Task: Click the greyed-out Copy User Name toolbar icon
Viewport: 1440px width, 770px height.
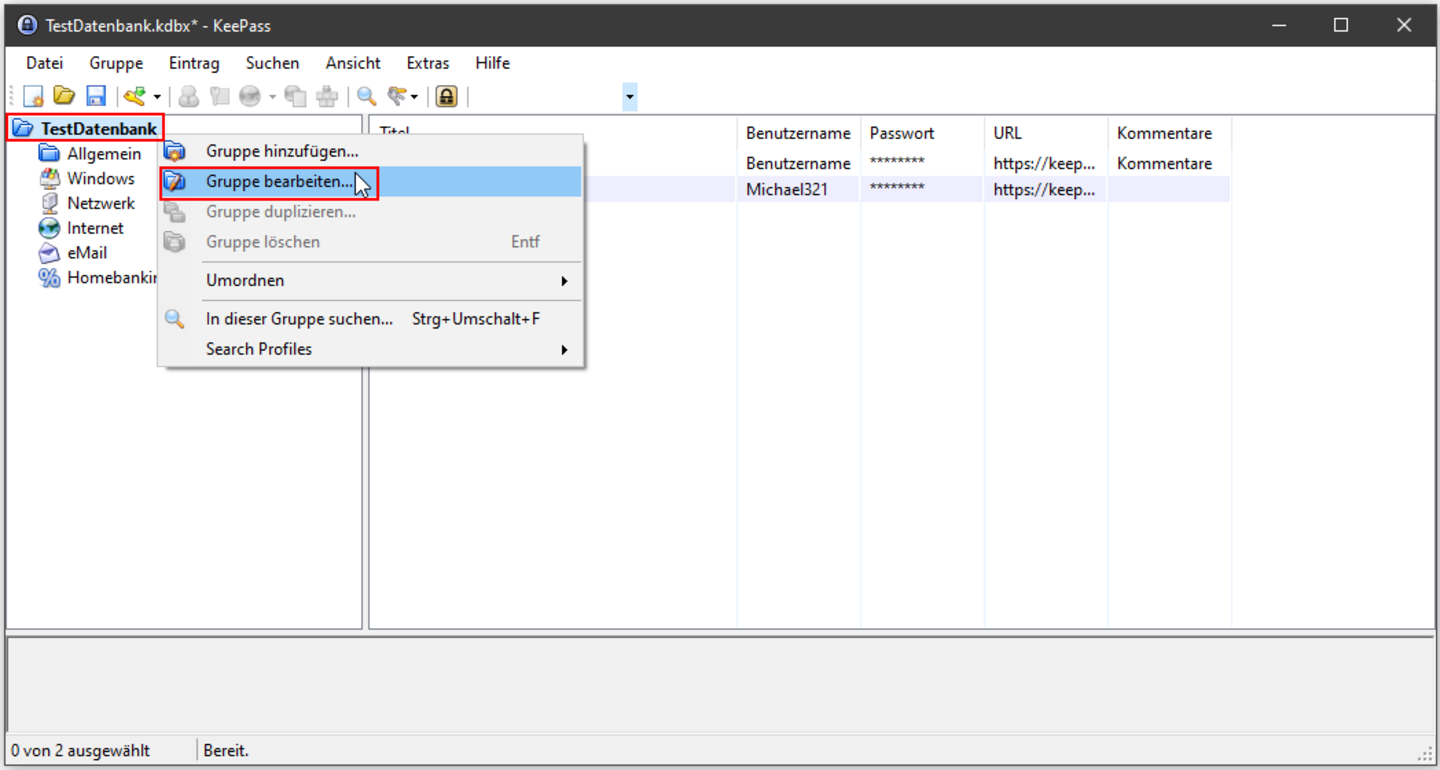Action: [x=188, y=96]
